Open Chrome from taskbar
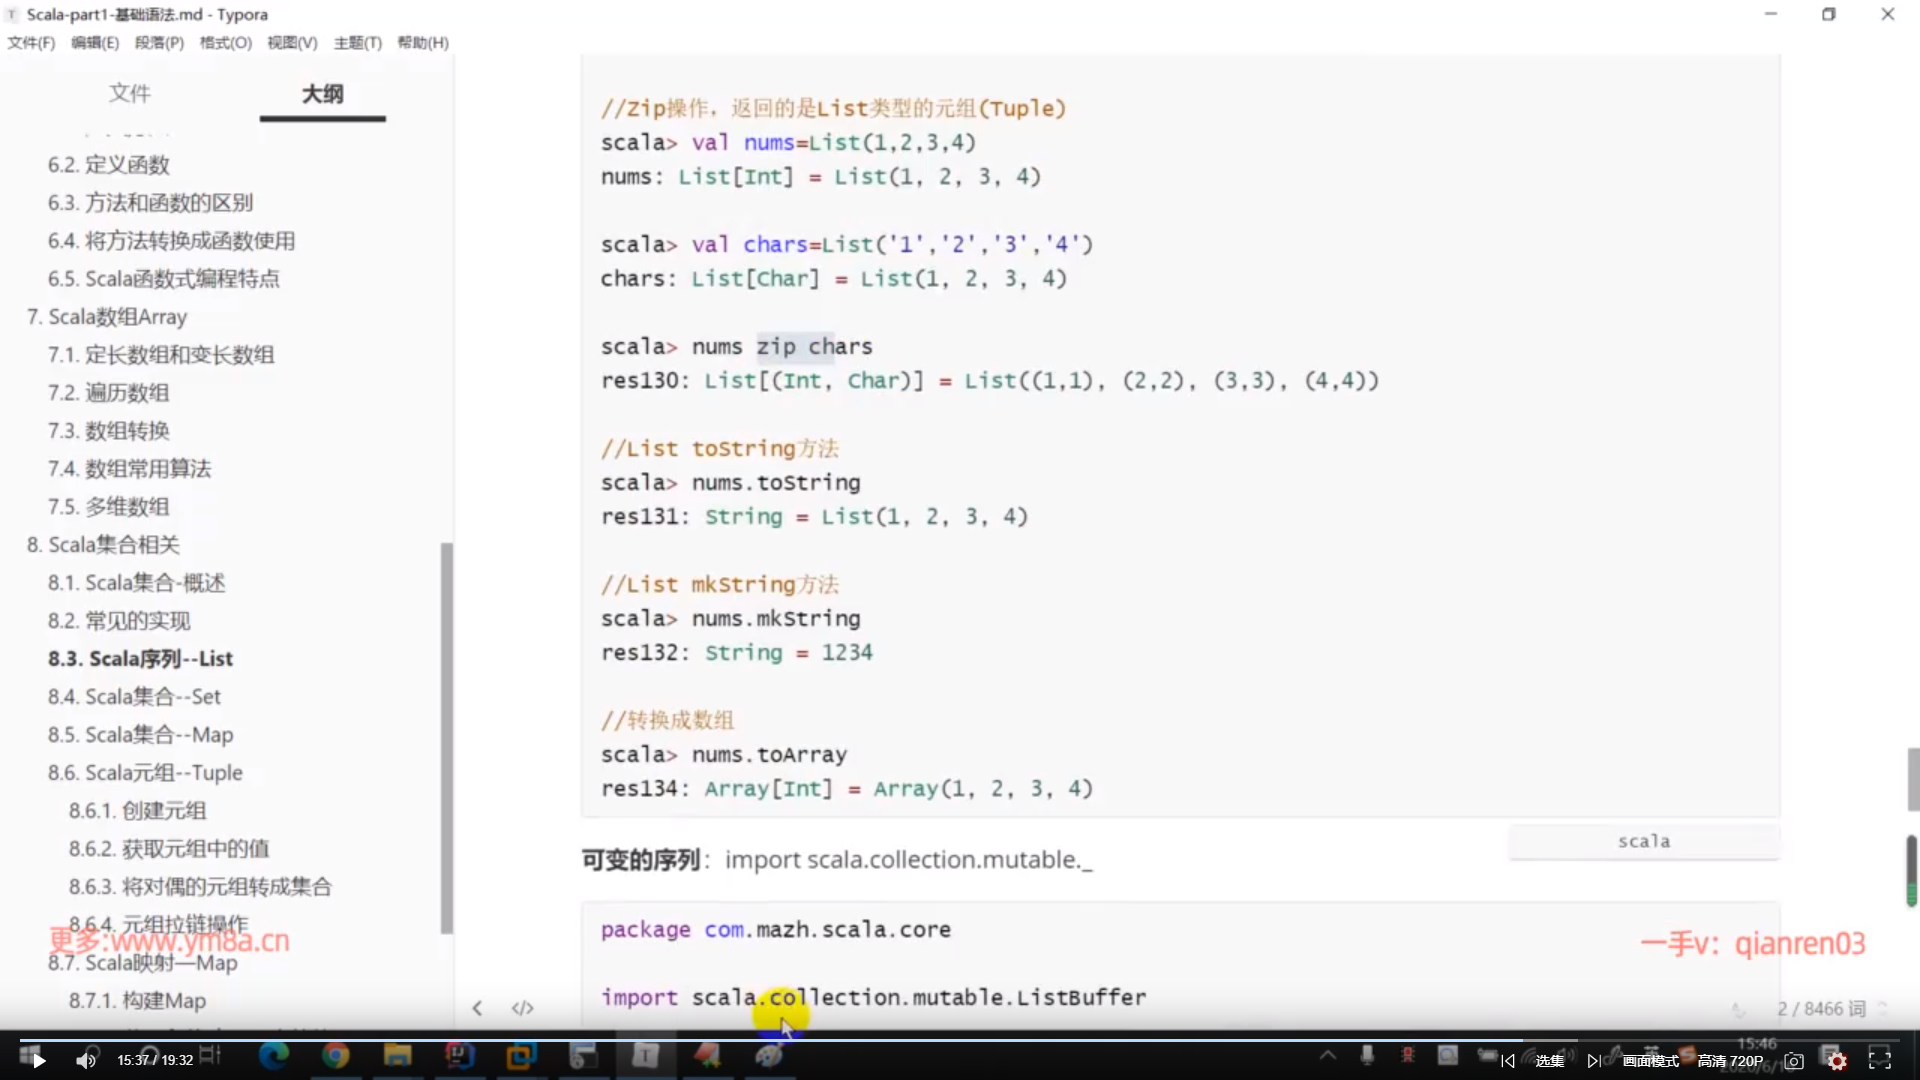The width and height of the screenshot is (1920, 1080). tap(336, 1055)
